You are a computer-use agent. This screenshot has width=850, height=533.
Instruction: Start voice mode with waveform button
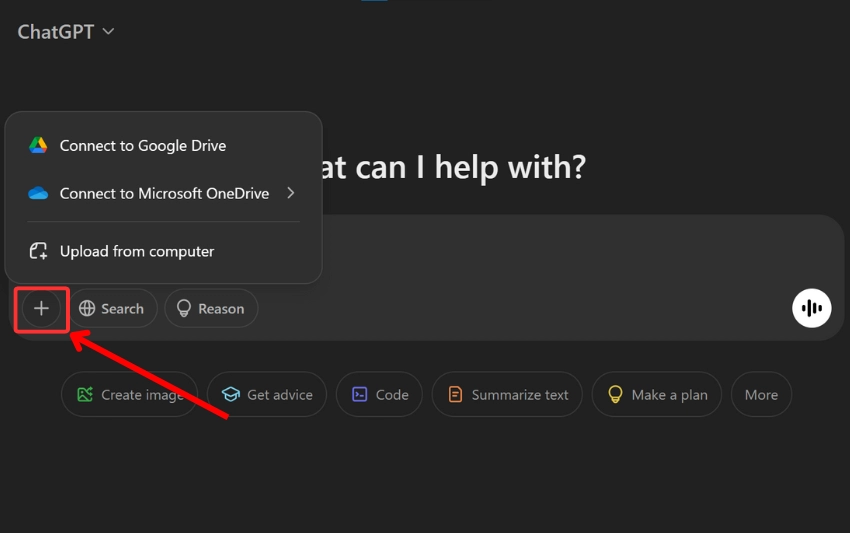pos(812,308)
